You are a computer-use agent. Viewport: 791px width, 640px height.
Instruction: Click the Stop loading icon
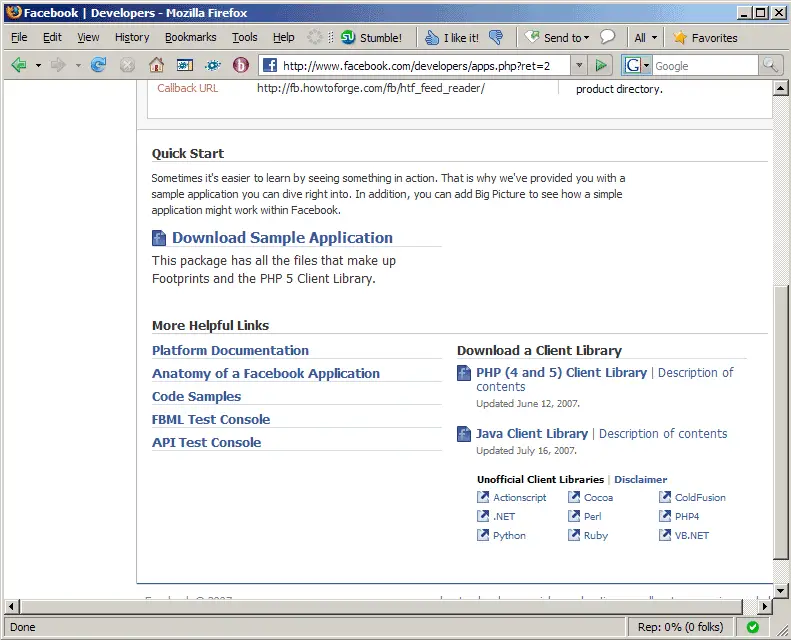pos(127,65)
